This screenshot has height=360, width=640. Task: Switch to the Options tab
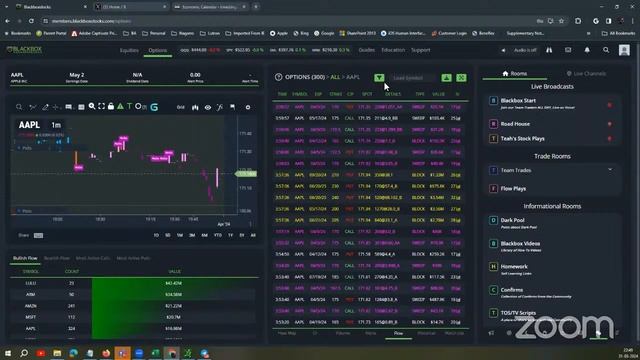point(158,50)
